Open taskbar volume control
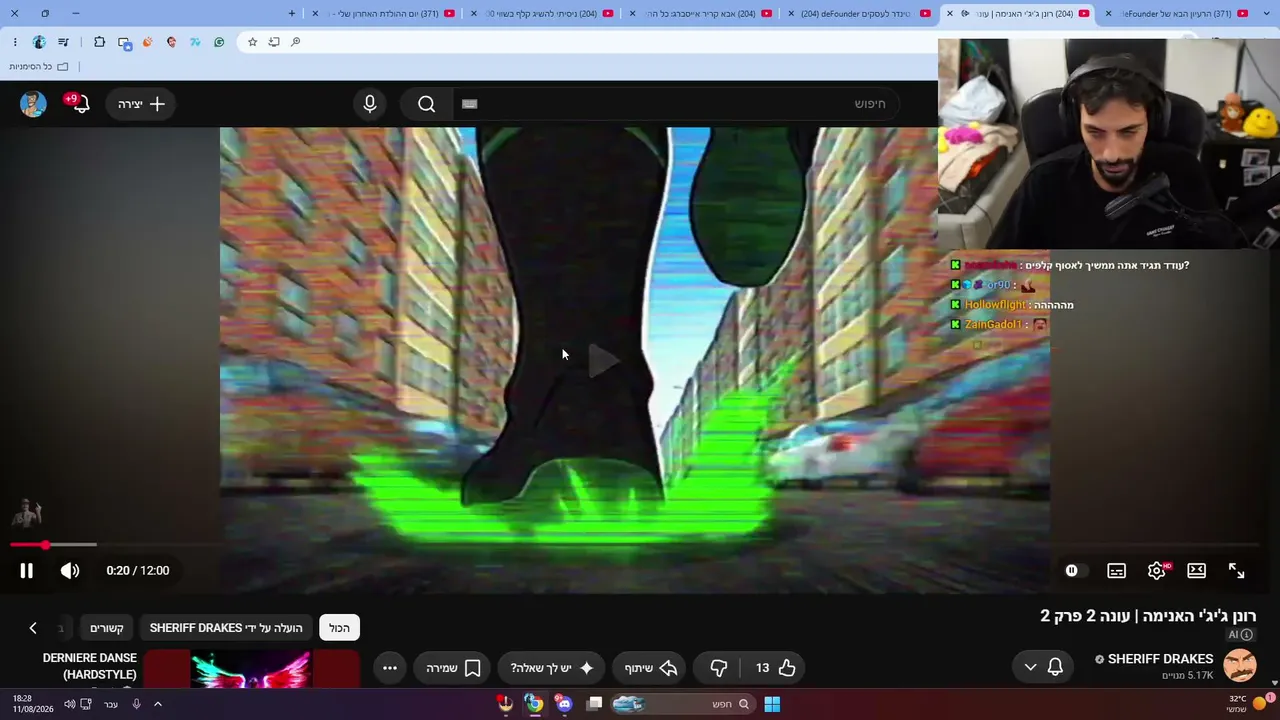 pyautogui.click(x=70, y=704)
